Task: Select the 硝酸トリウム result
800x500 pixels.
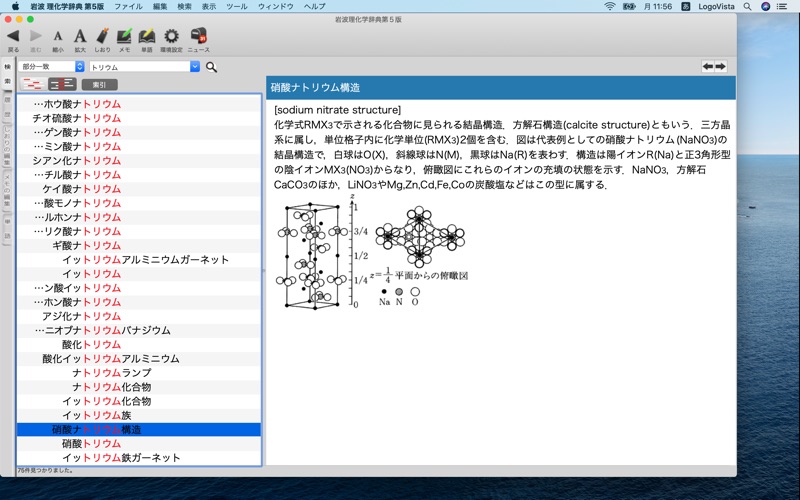Action: pos(139,444)
